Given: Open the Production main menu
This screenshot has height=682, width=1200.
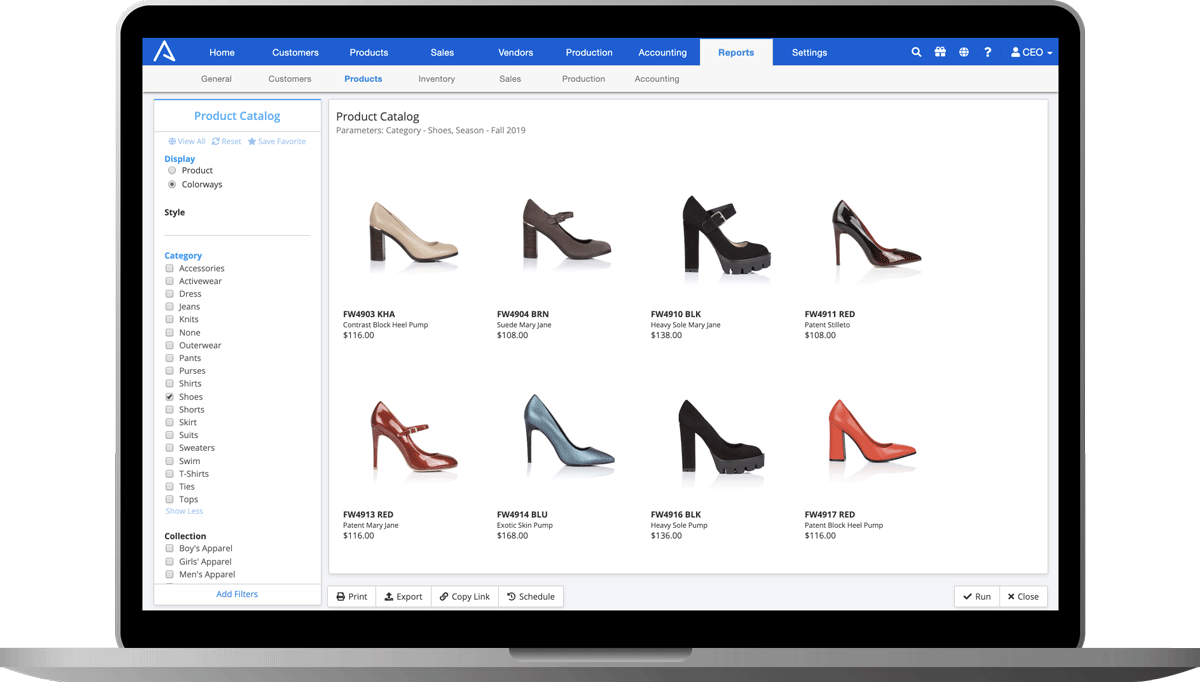Looking at the screenshot, I should [x=589, y=52].
